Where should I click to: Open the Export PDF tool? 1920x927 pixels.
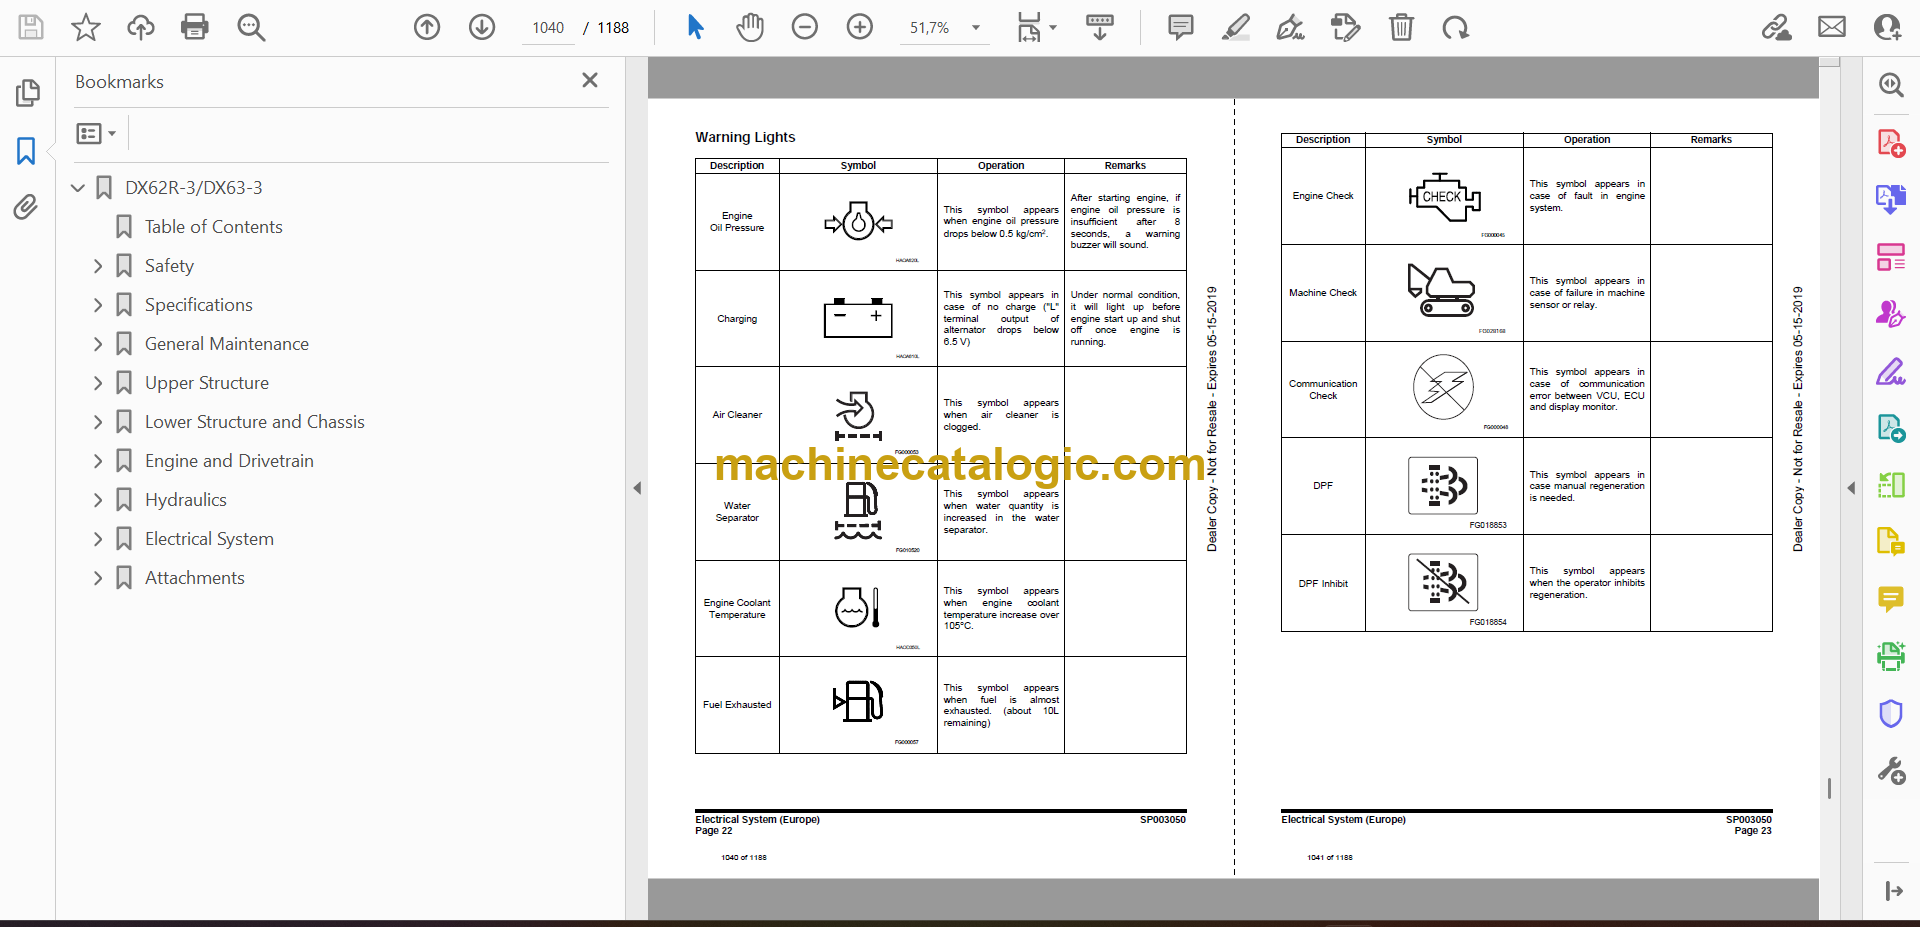point(1891,200)
